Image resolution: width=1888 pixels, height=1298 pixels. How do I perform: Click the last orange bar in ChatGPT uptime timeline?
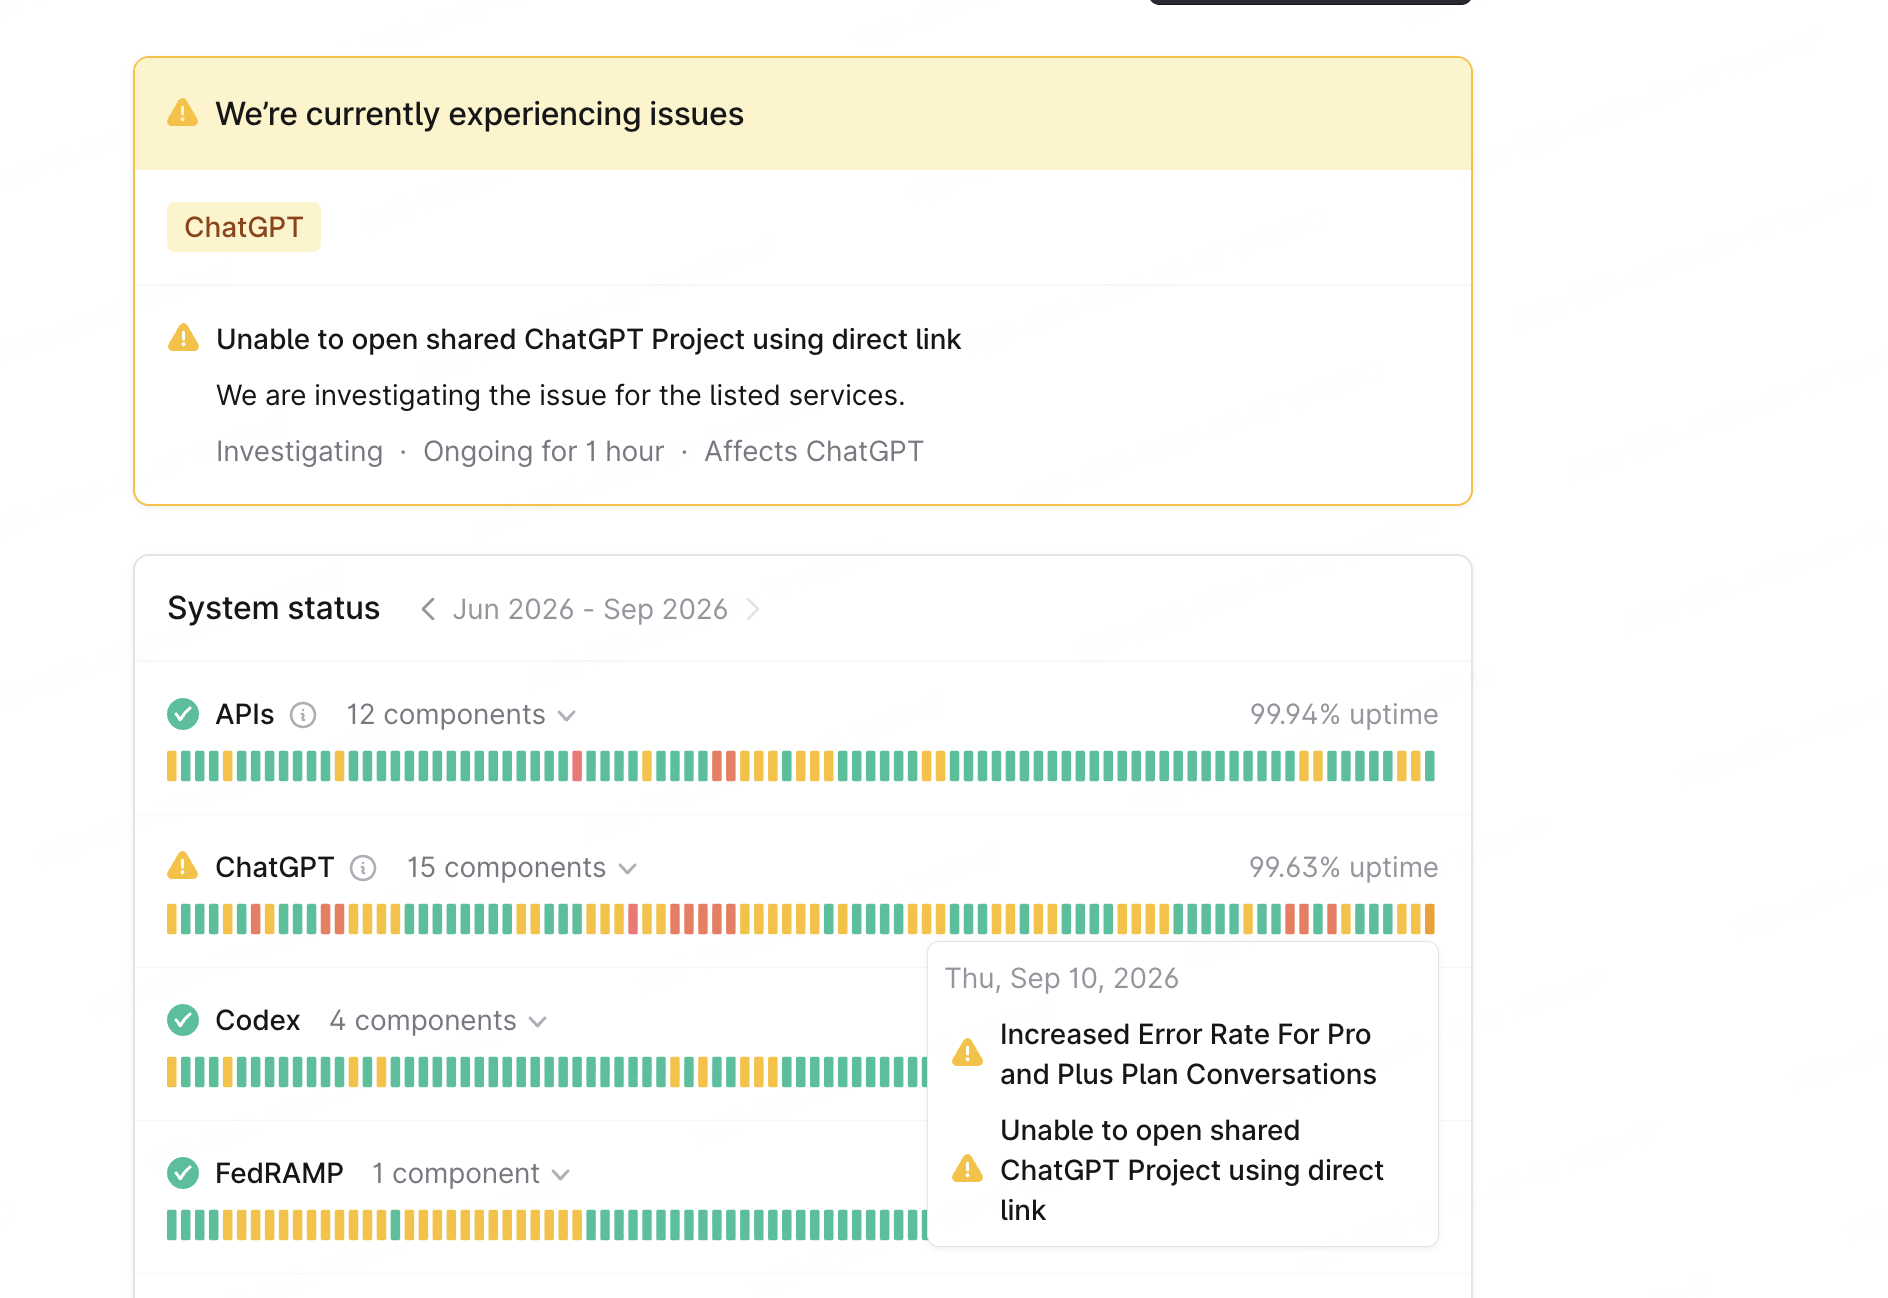(1430, 919)
